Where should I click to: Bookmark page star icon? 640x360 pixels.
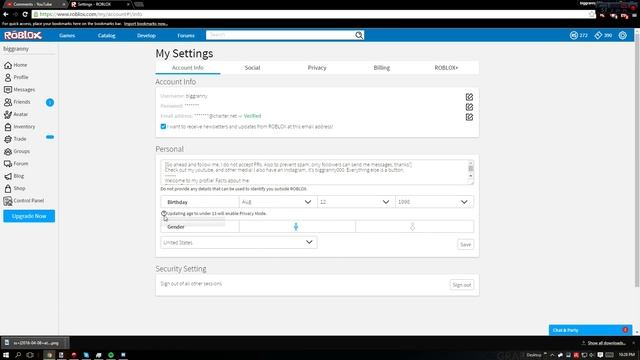pos(591,14)
